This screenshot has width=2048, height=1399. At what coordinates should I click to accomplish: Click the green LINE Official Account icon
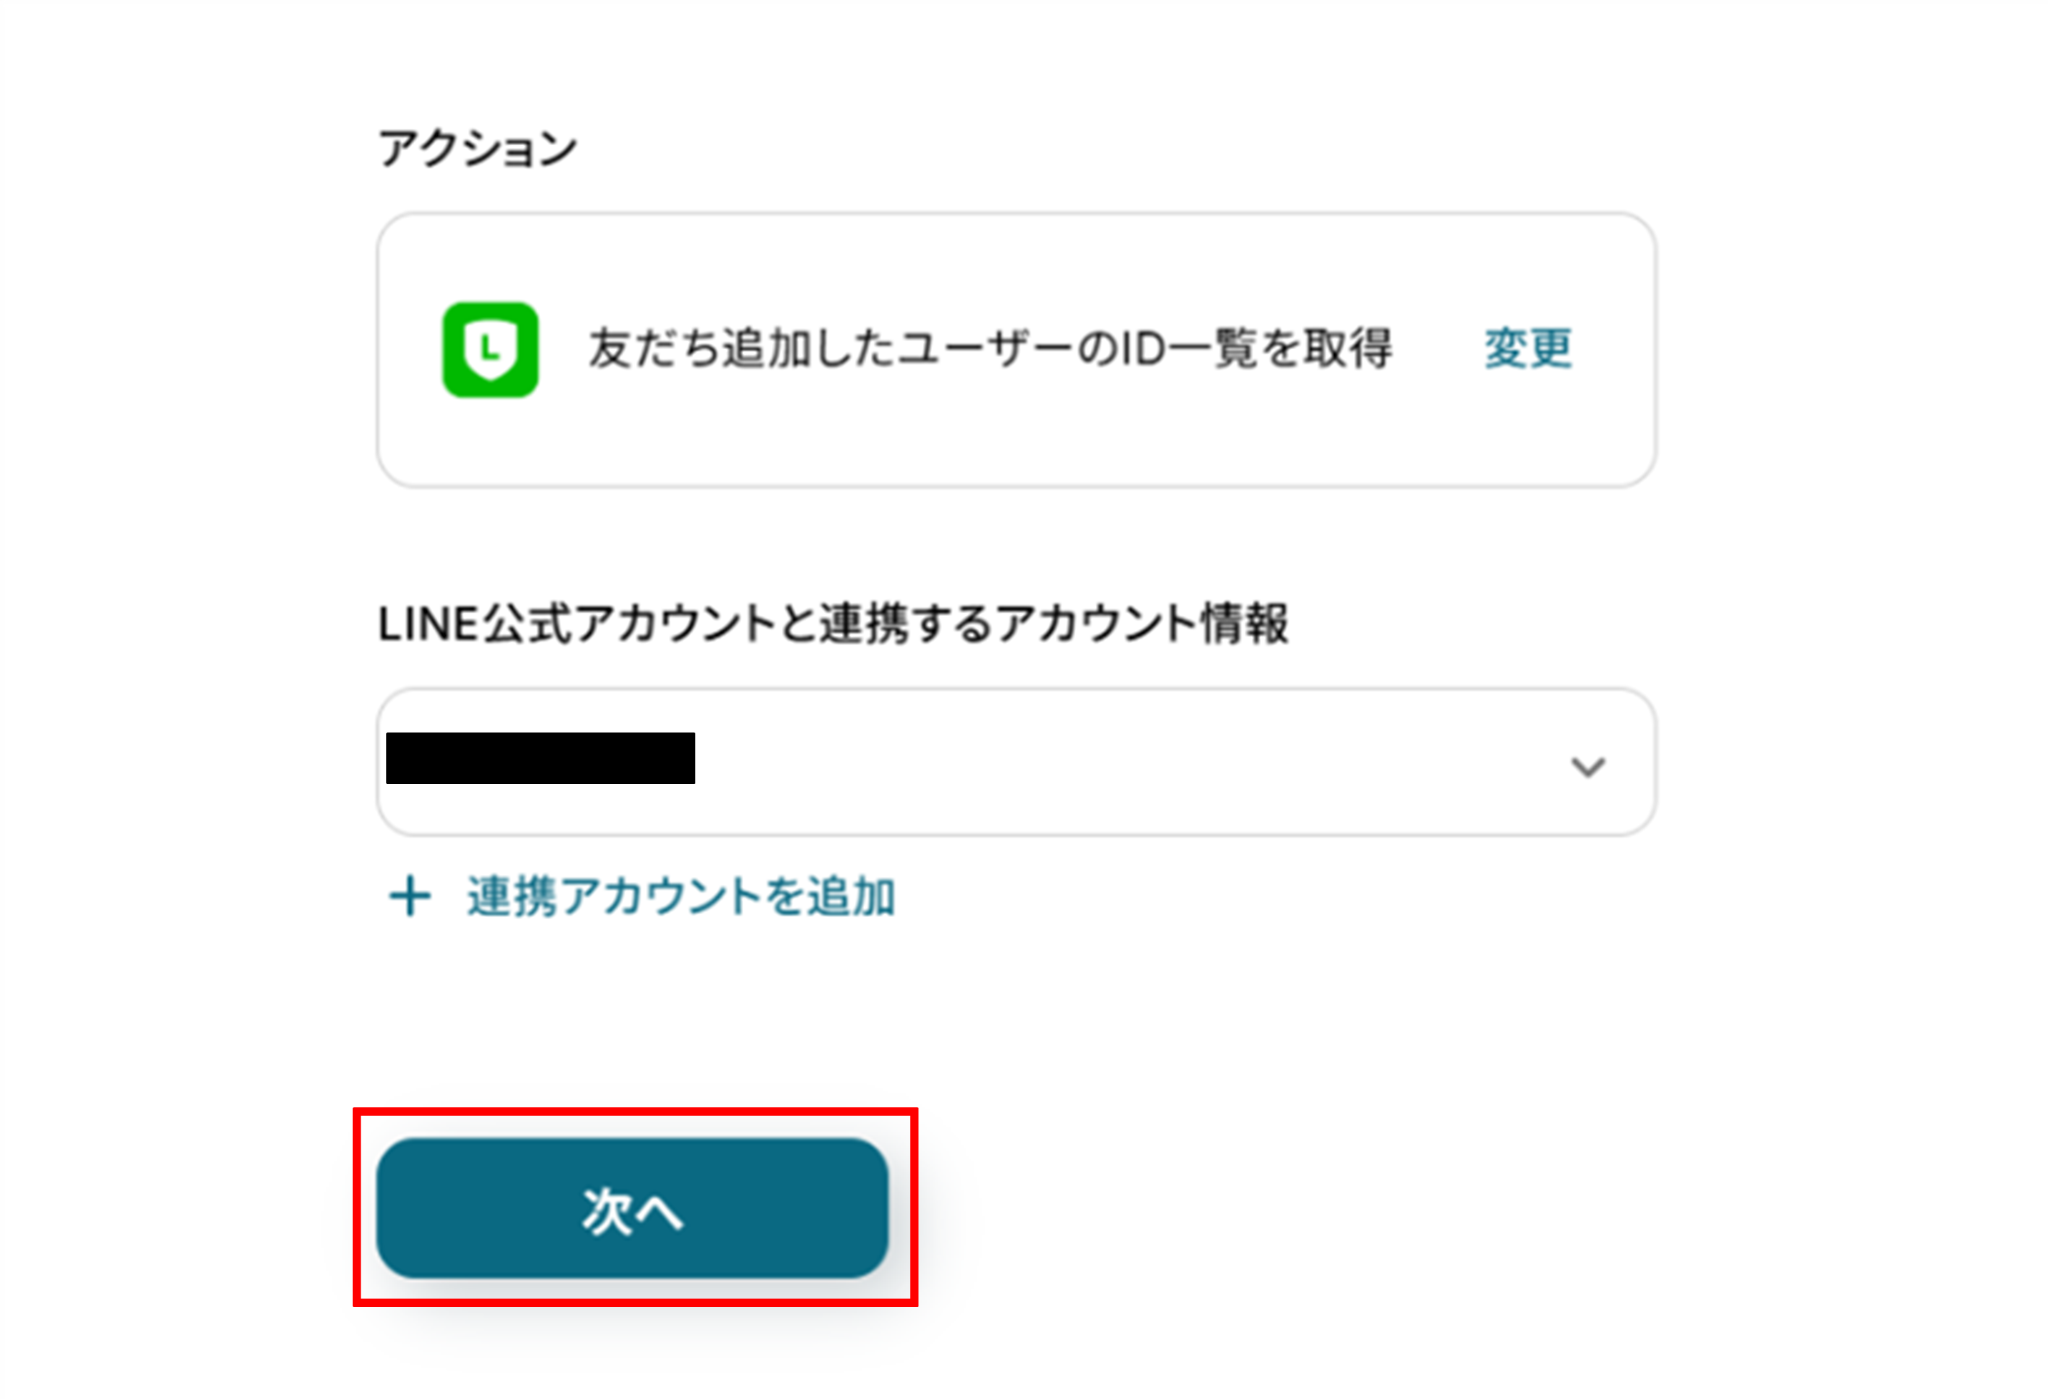pyautogui.click(x=490, y=350)
